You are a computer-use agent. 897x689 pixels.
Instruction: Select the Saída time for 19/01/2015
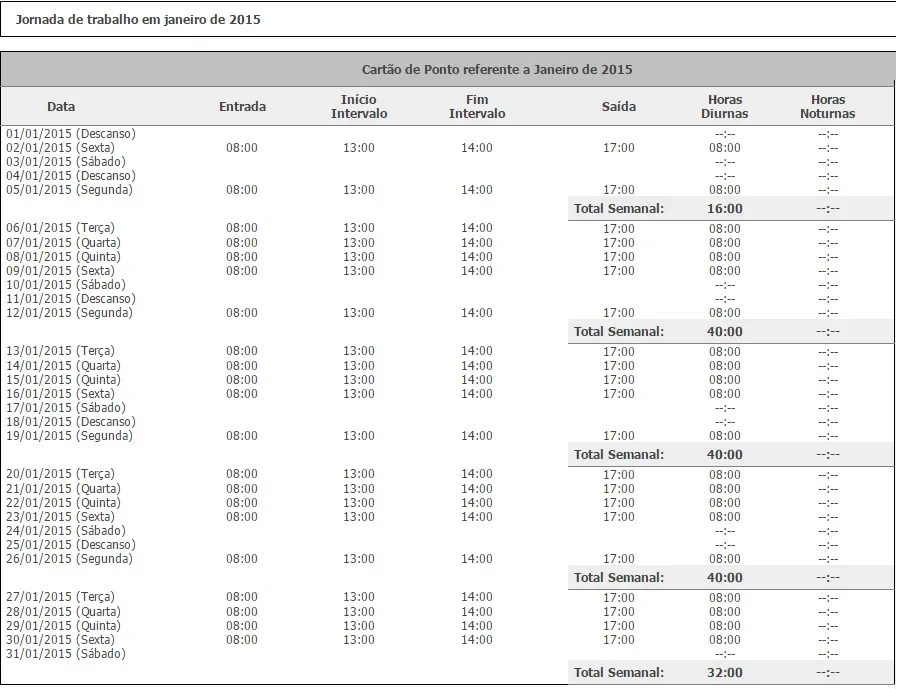click(619, 436)
